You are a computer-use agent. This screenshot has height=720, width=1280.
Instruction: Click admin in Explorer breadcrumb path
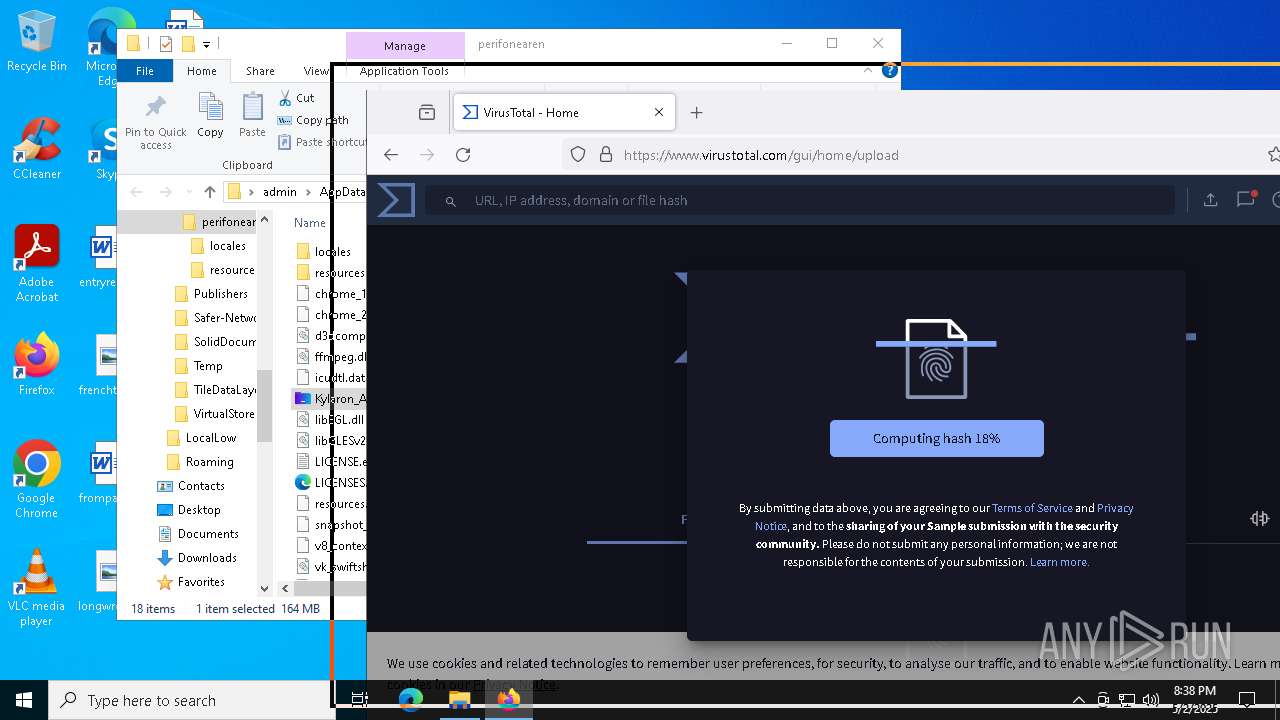coord(280,192)
